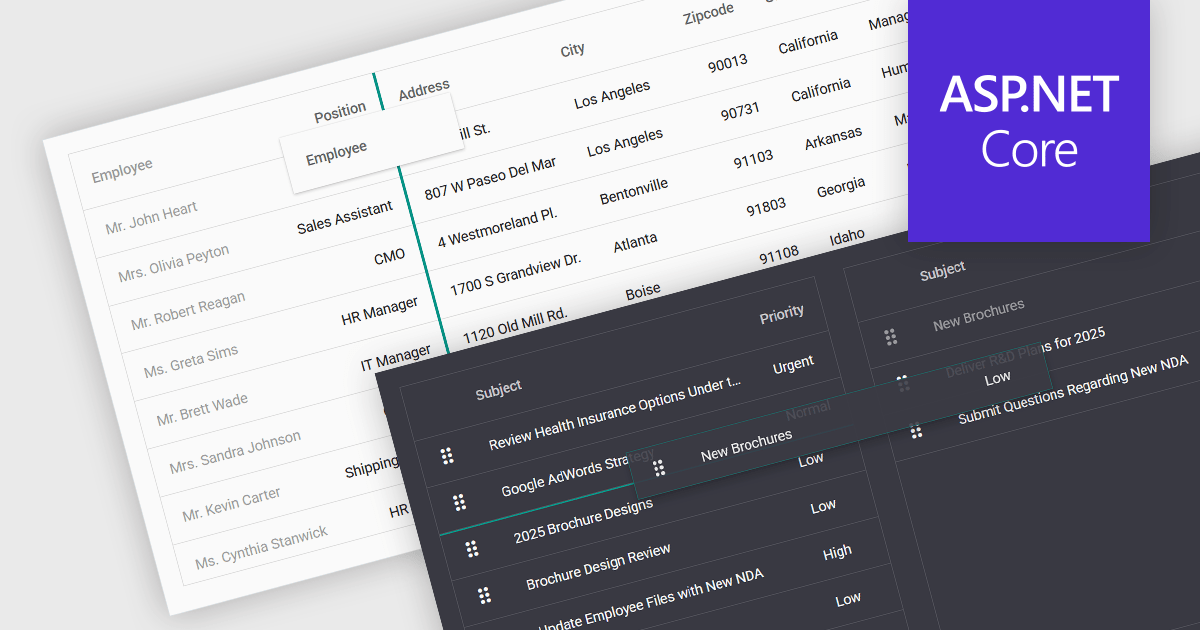Click drag handle for Deliver R&D Plans row

coord(903,382)
